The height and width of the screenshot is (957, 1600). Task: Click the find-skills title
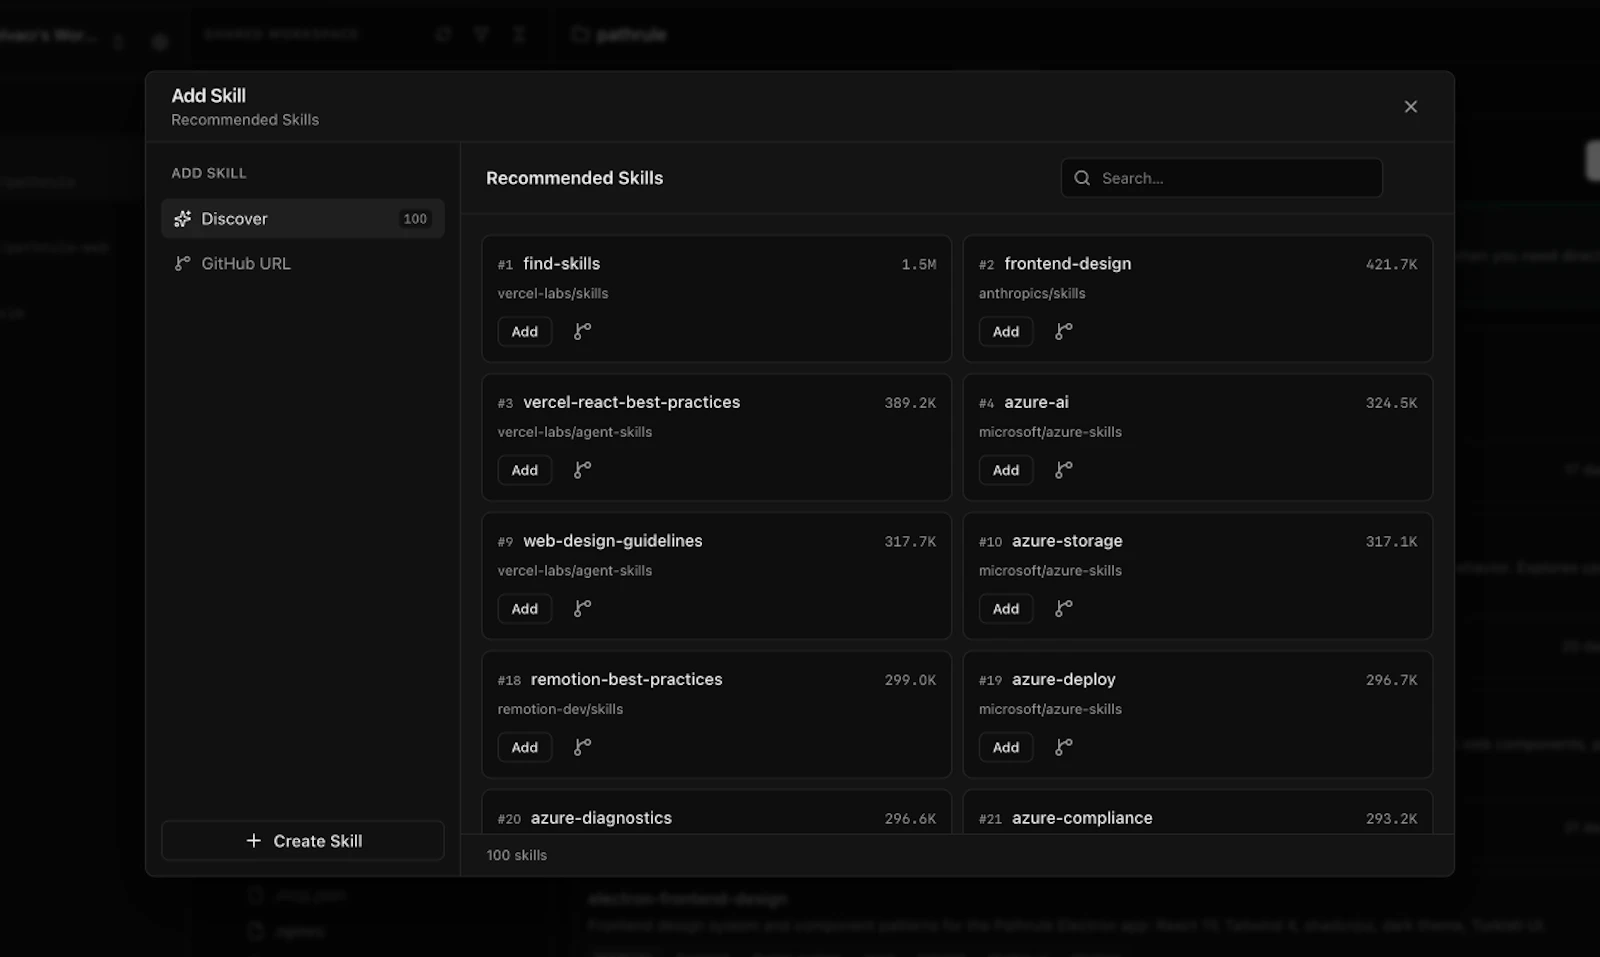tap(561, 264)
